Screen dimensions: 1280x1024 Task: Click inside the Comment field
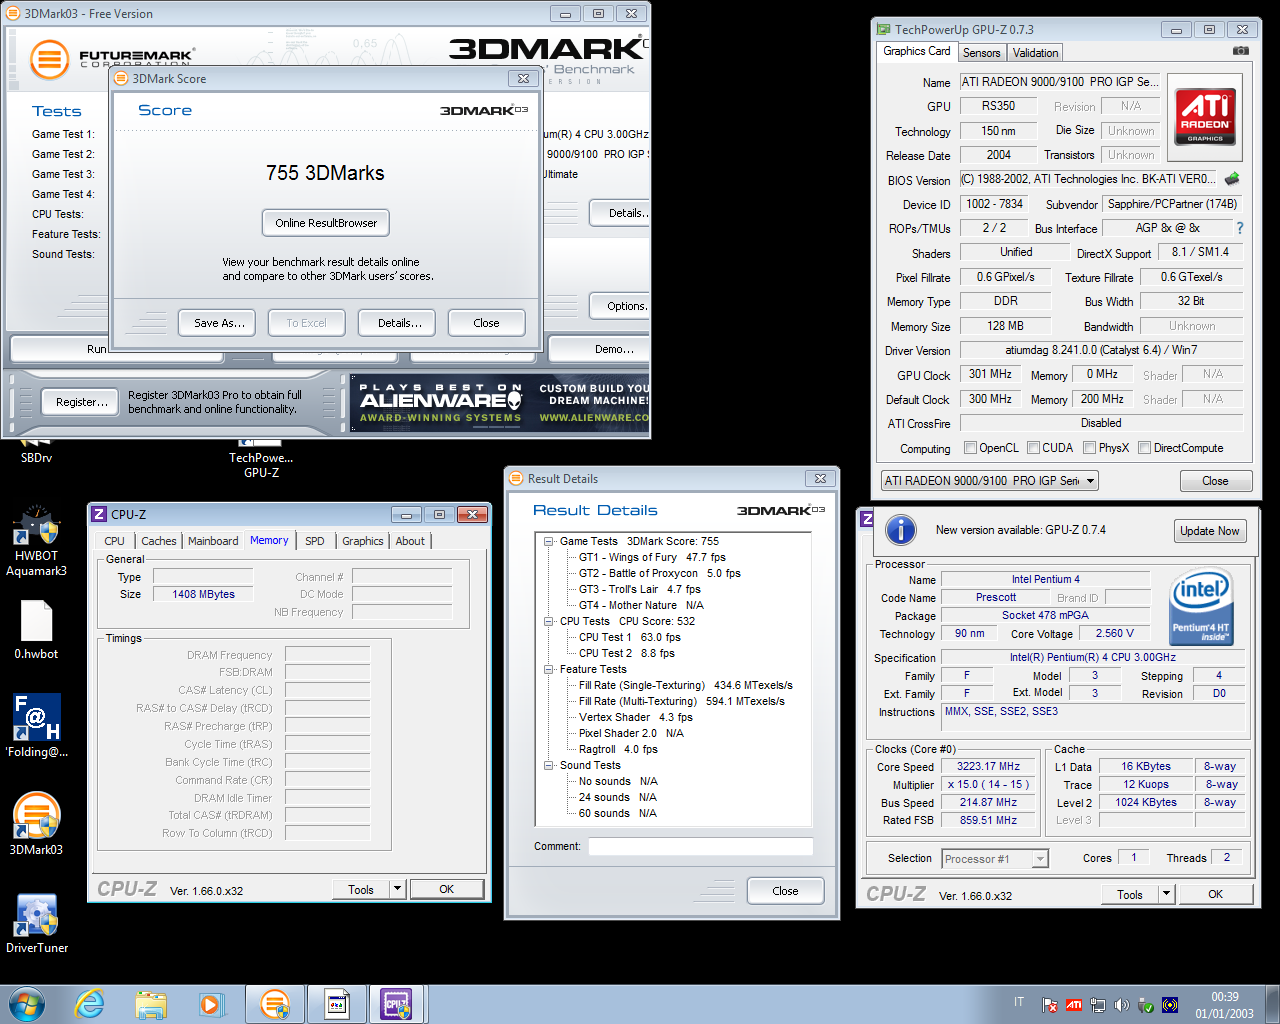pyautogui.click(x=700, y=847)
